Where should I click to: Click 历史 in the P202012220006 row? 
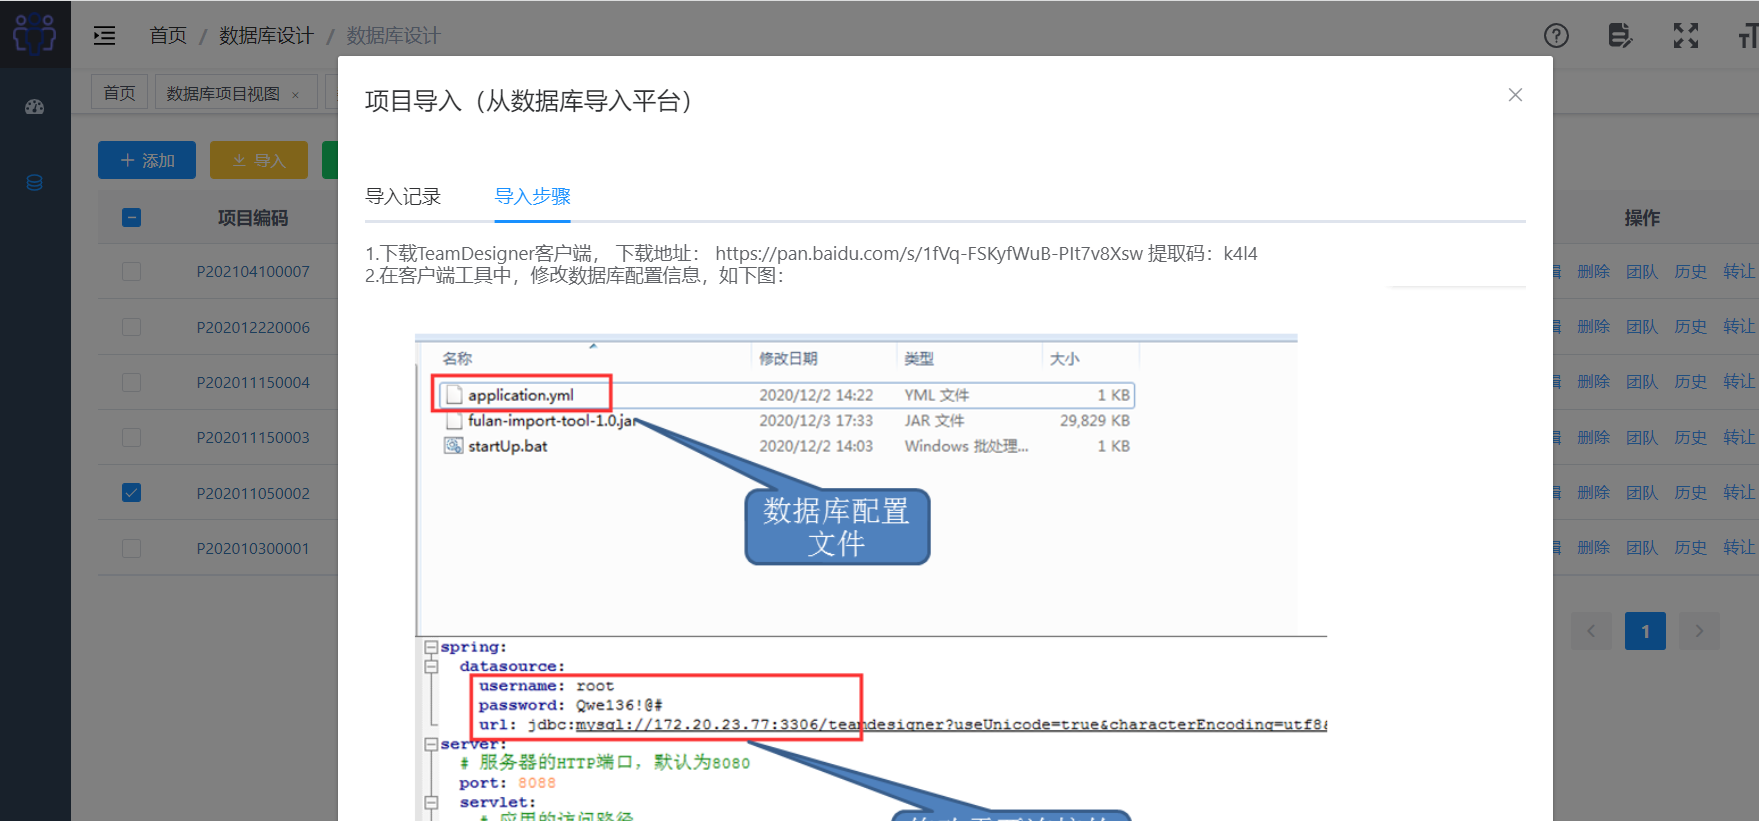(1691, 327)
